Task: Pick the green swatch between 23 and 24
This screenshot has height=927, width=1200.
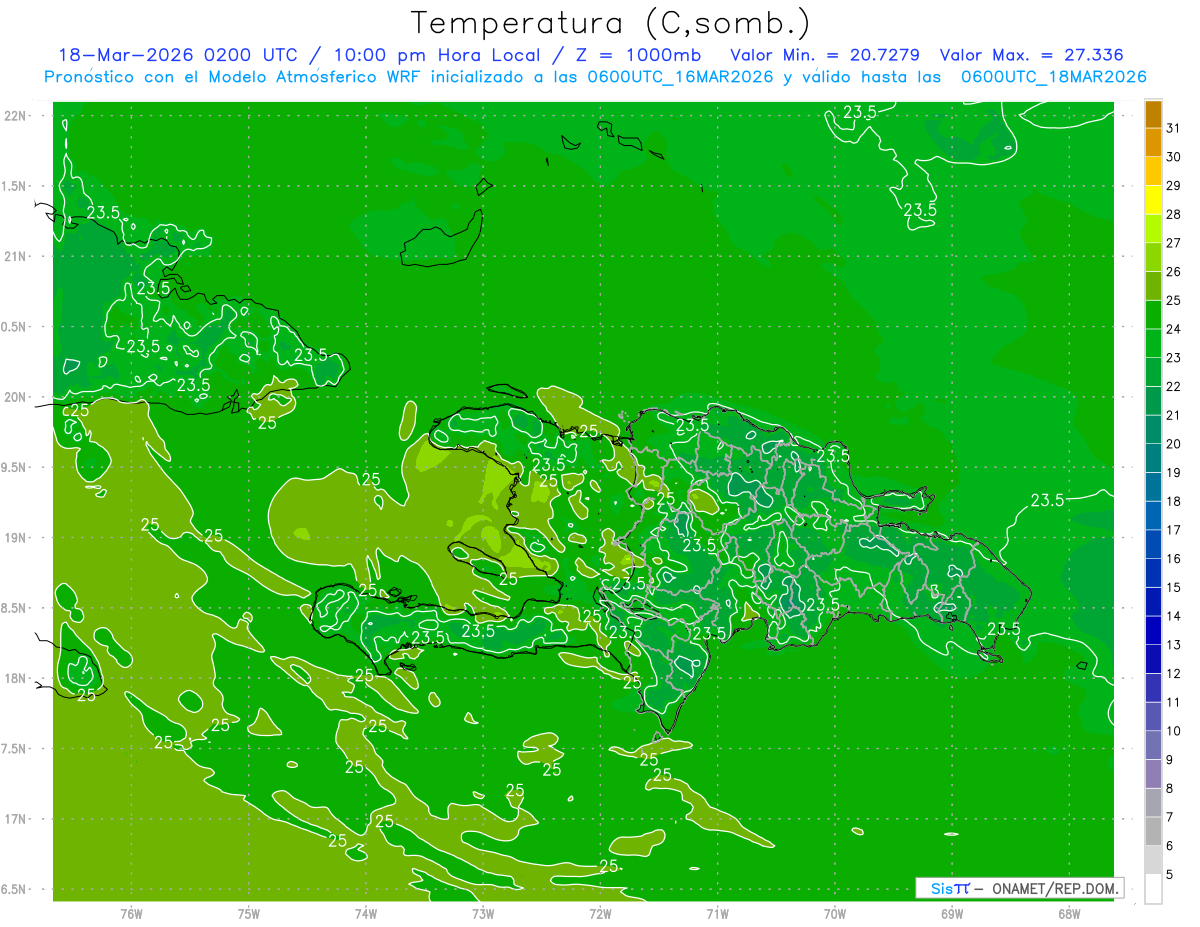Action: coord(1153,344)
